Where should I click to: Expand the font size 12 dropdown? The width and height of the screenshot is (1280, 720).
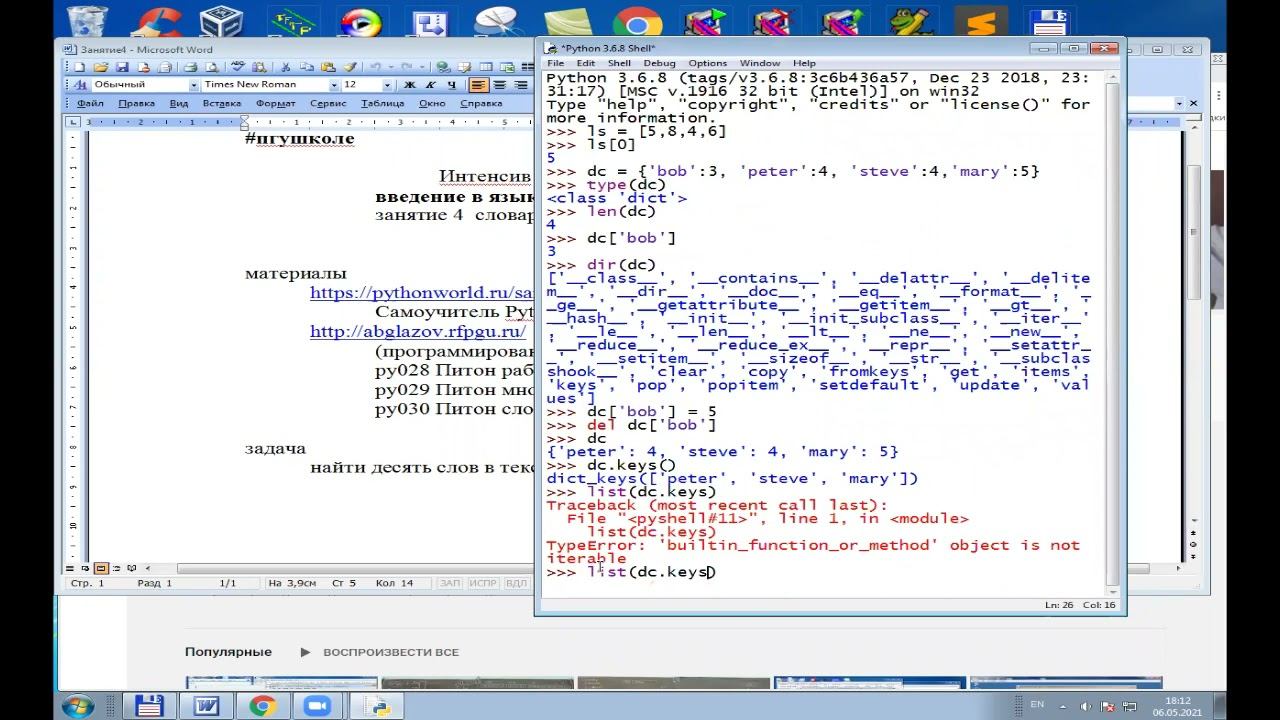coord(386,85)
